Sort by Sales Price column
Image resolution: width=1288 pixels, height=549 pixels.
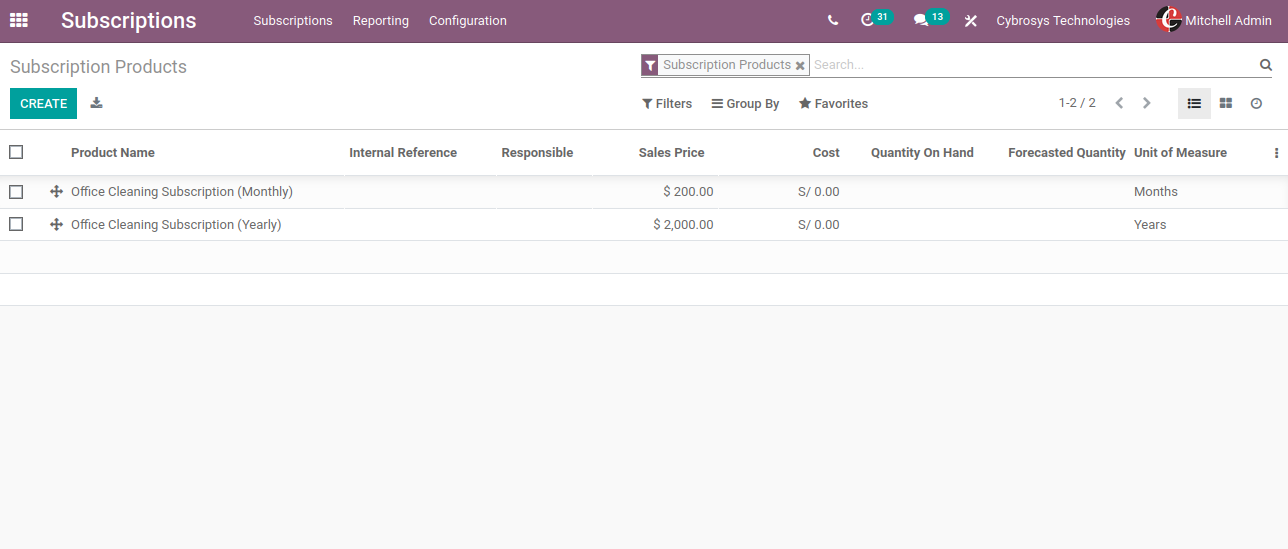coord(672,153)
